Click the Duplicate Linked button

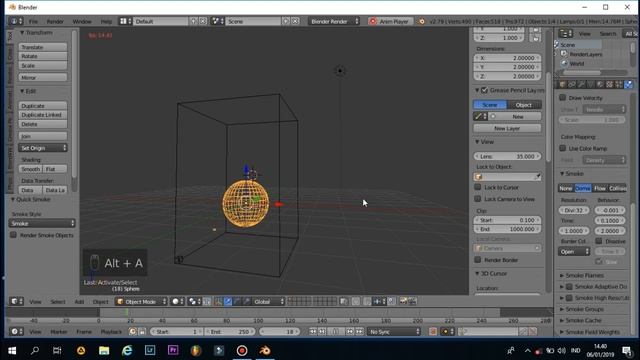point(42,115)
